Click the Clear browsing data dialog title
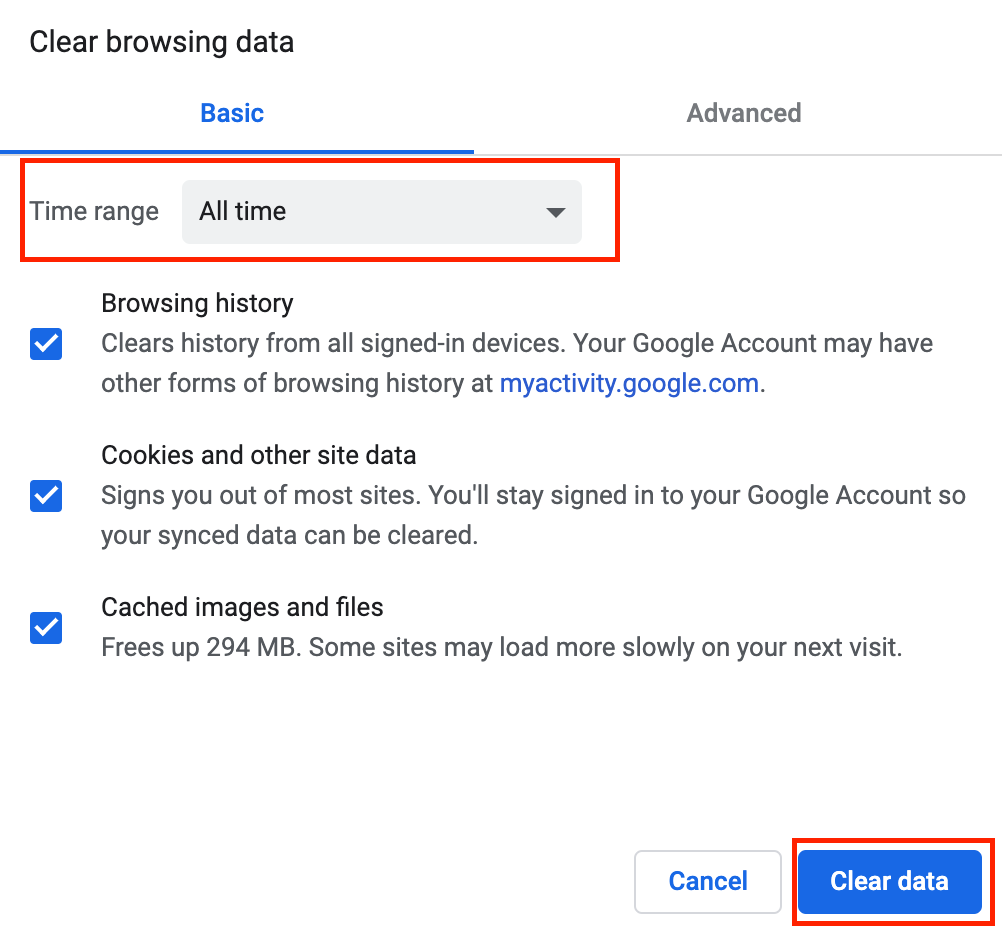Viewport: 1002px width, 936px height. coord(161,42)
